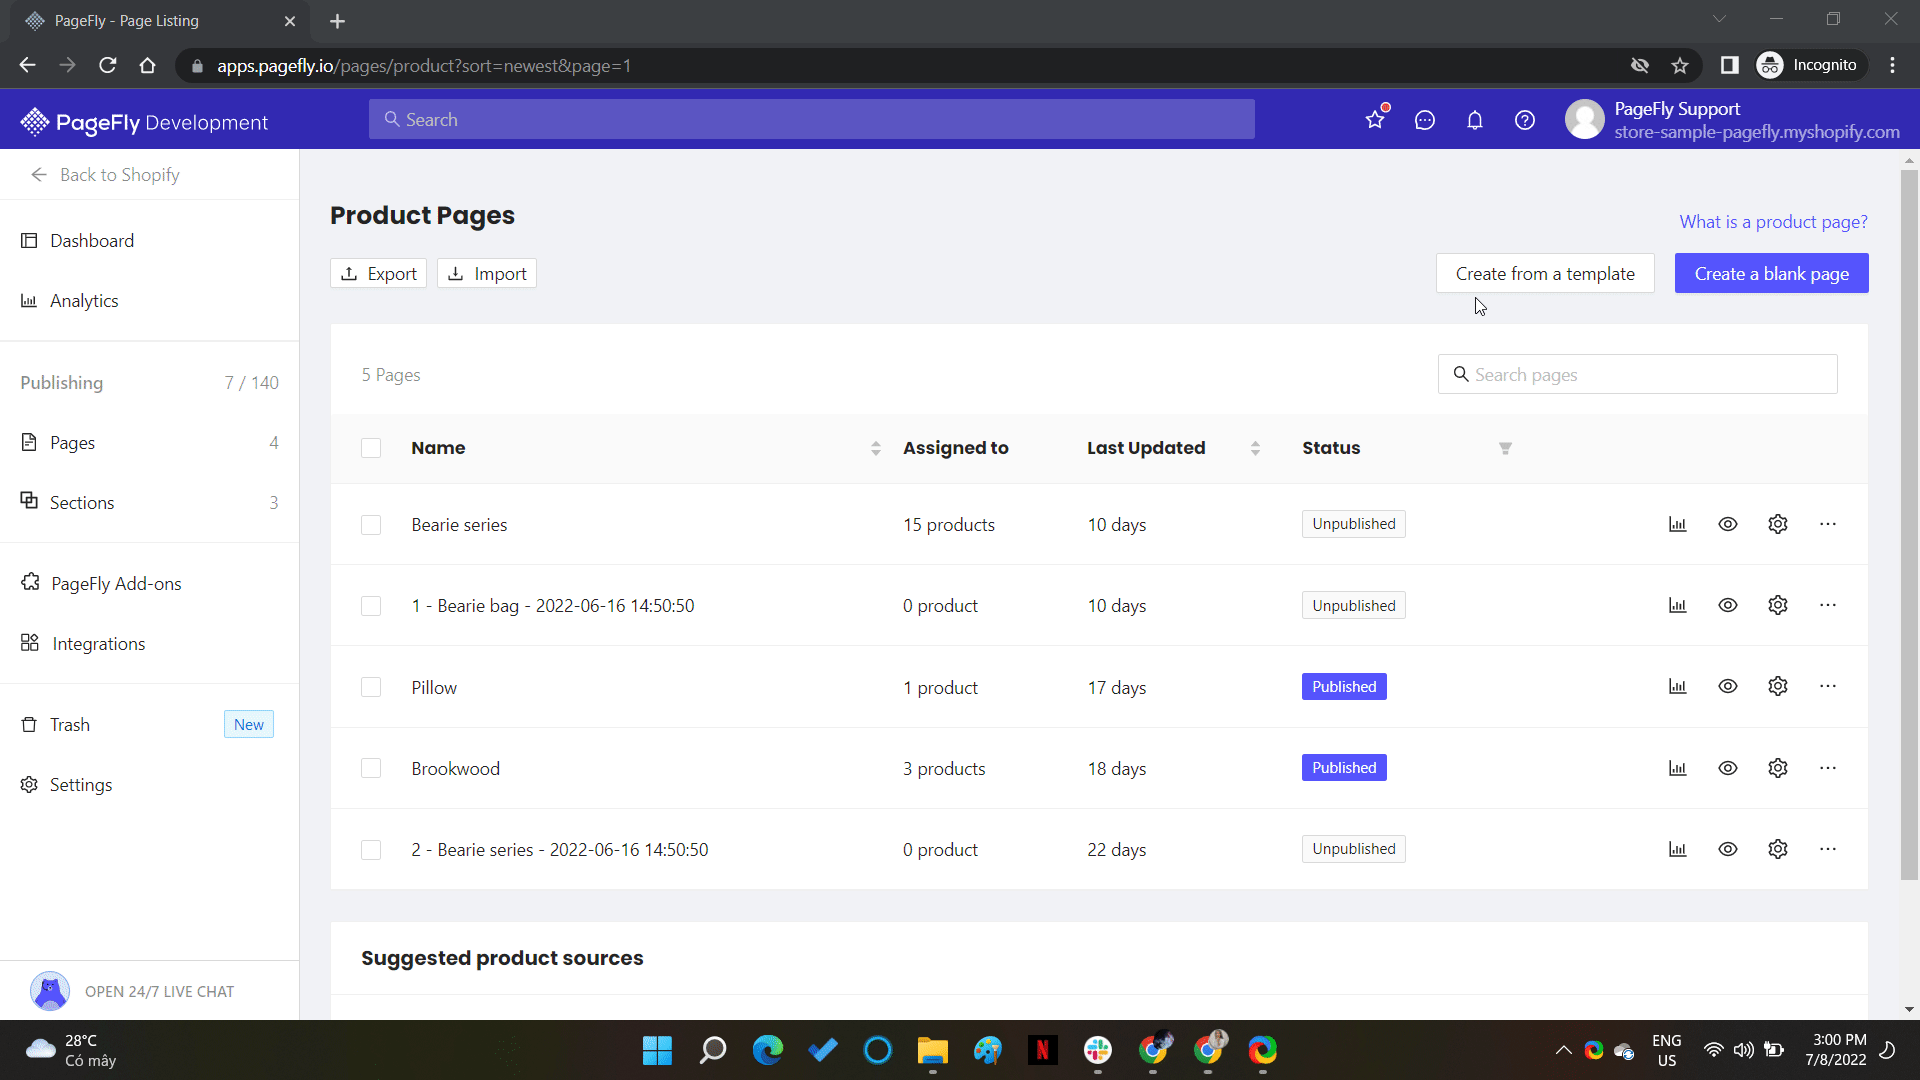
Task: Focus the top Search bar
Action: (811, 120)
